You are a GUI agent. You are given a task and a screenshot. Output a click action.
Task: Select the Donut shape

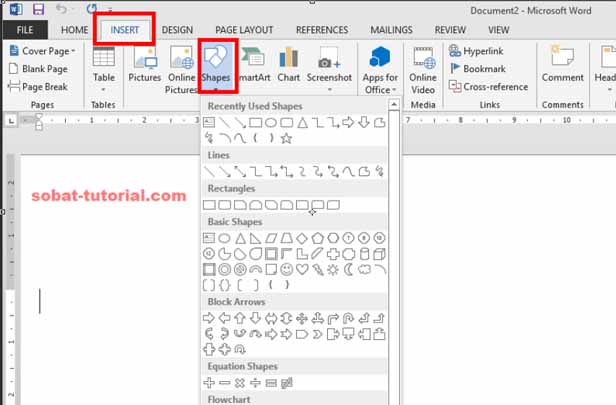224,269
